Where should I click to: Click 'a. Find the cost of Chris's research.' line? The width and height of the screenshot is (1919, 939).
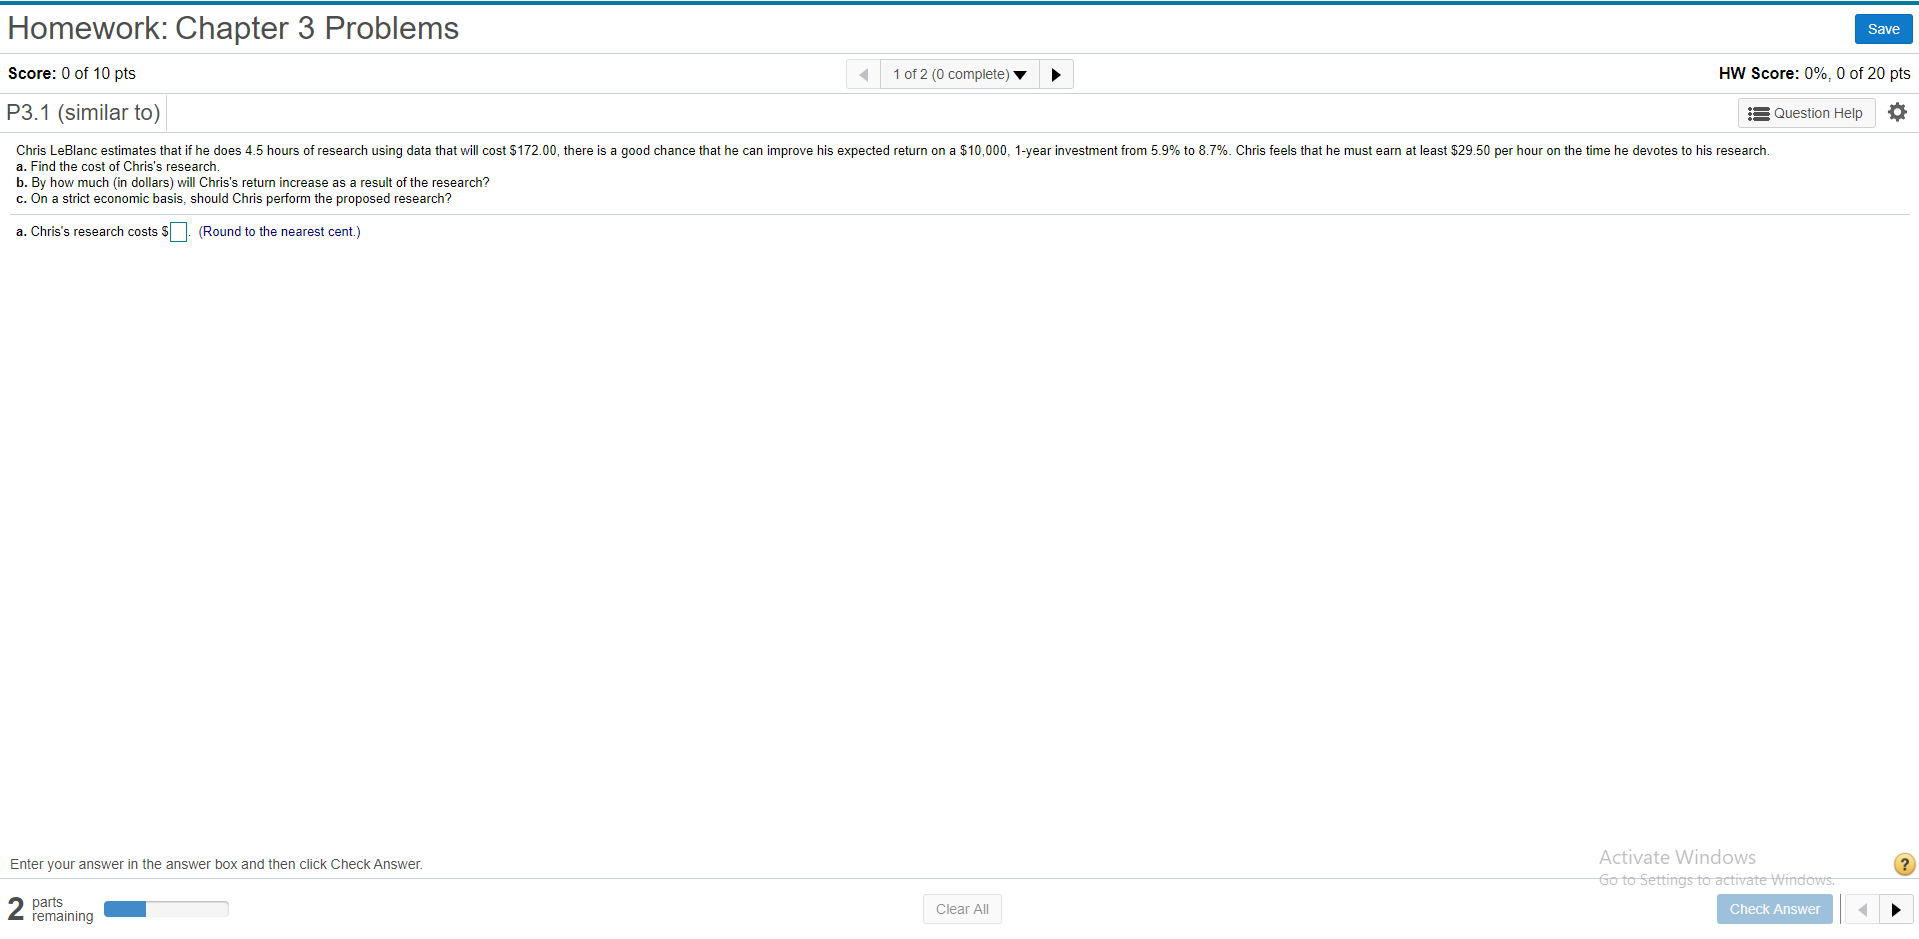118,167
